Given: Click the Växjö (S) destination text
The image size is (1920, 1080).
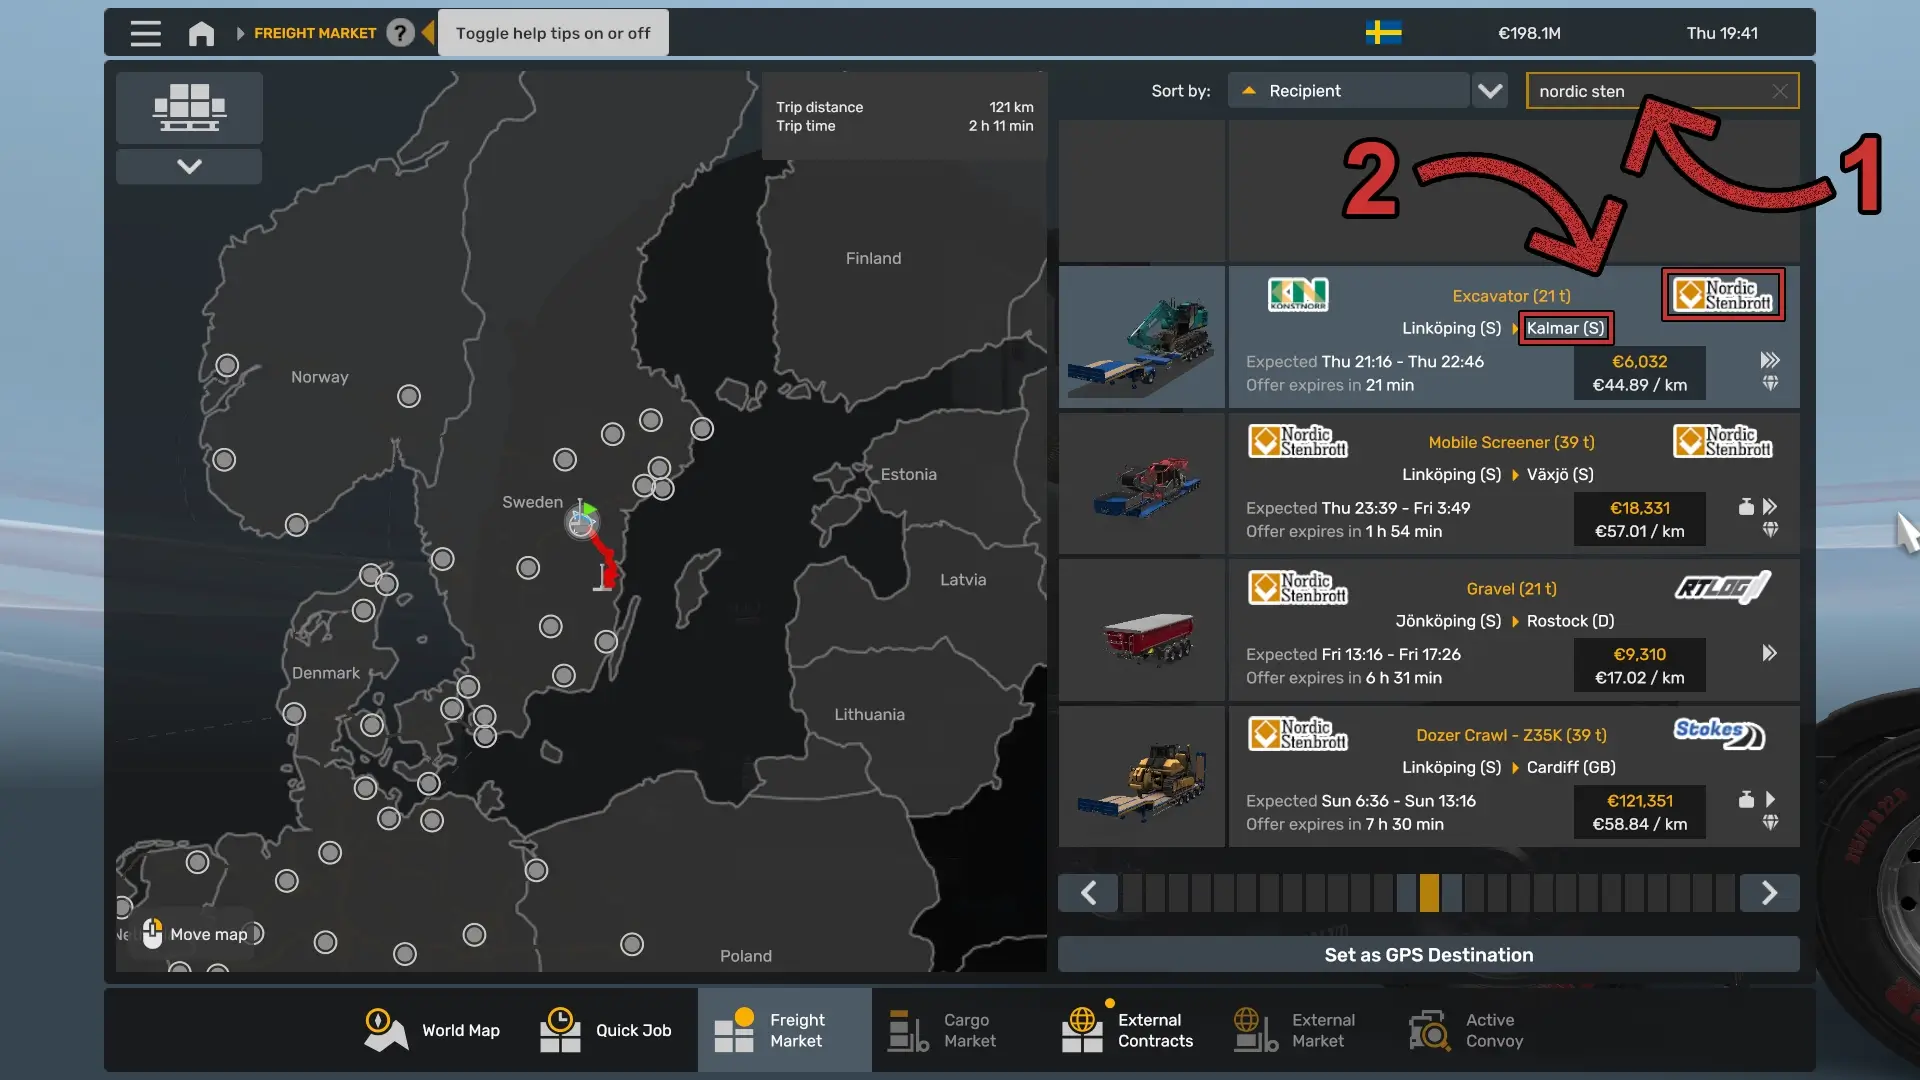Looking at the screenshot, I should click(1560, 474).
